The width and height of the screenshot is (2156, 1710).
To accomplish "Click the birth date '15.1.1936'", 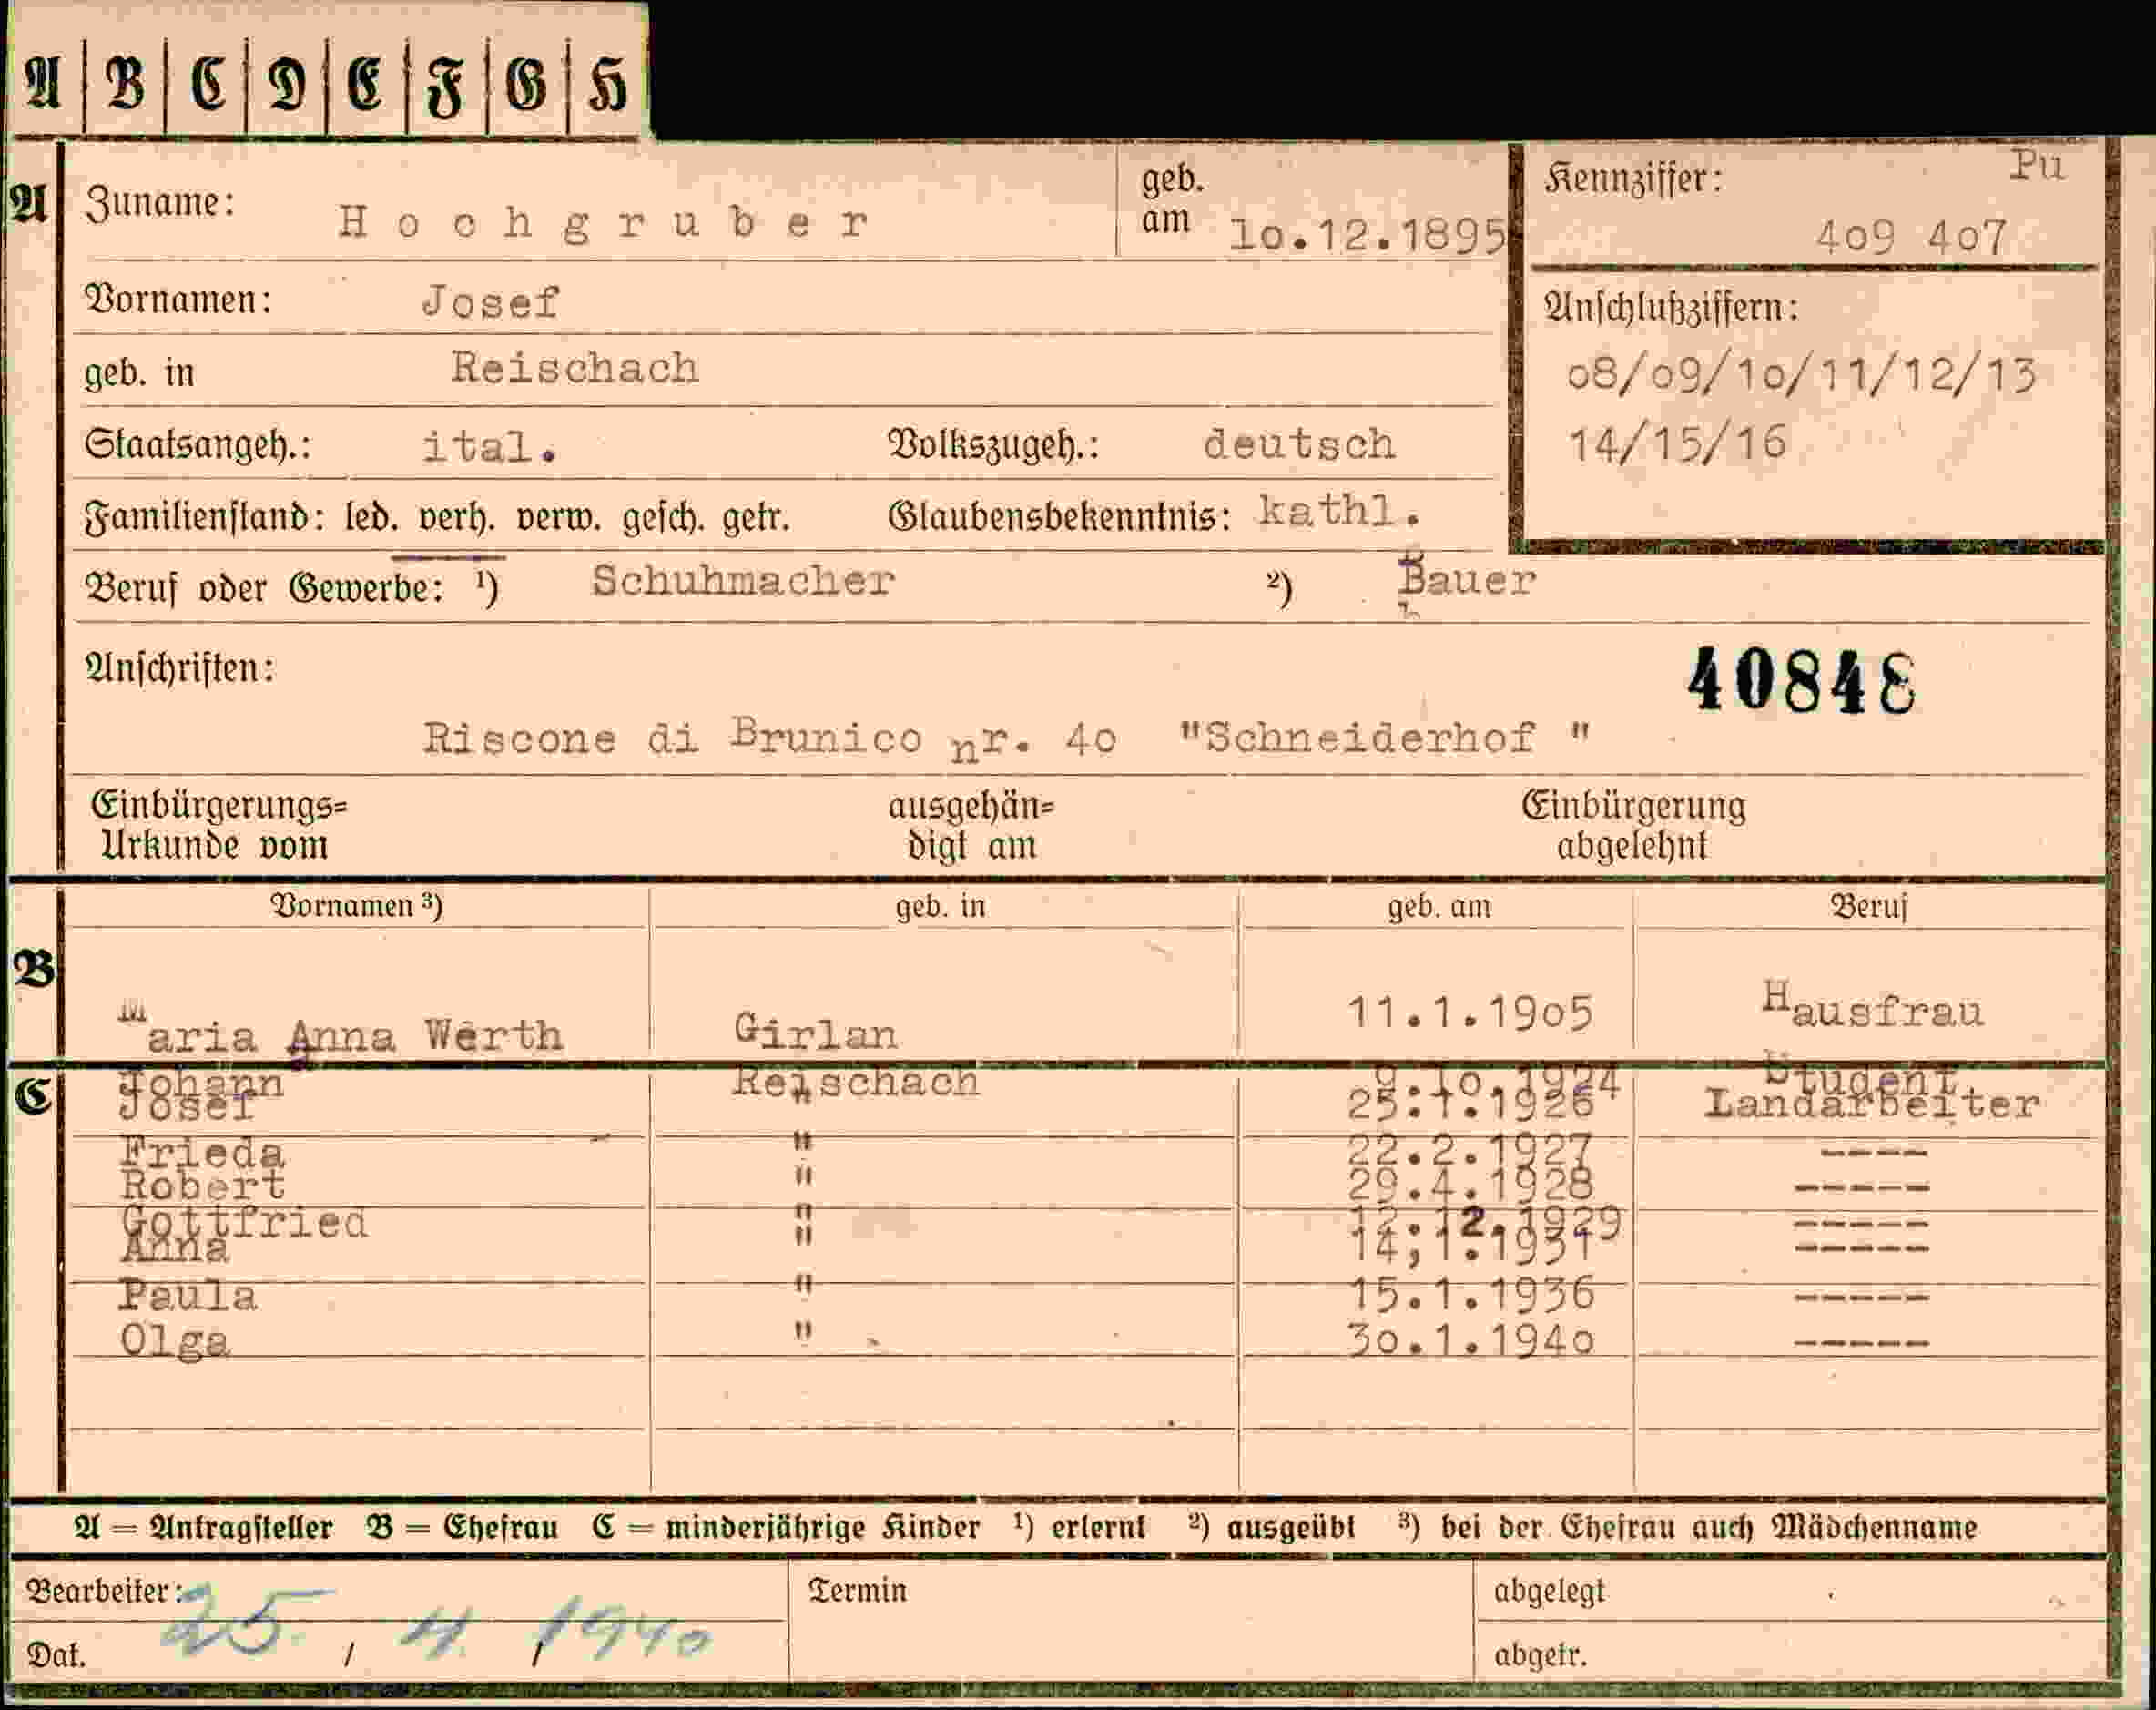I will (x=1470, y=1294).
